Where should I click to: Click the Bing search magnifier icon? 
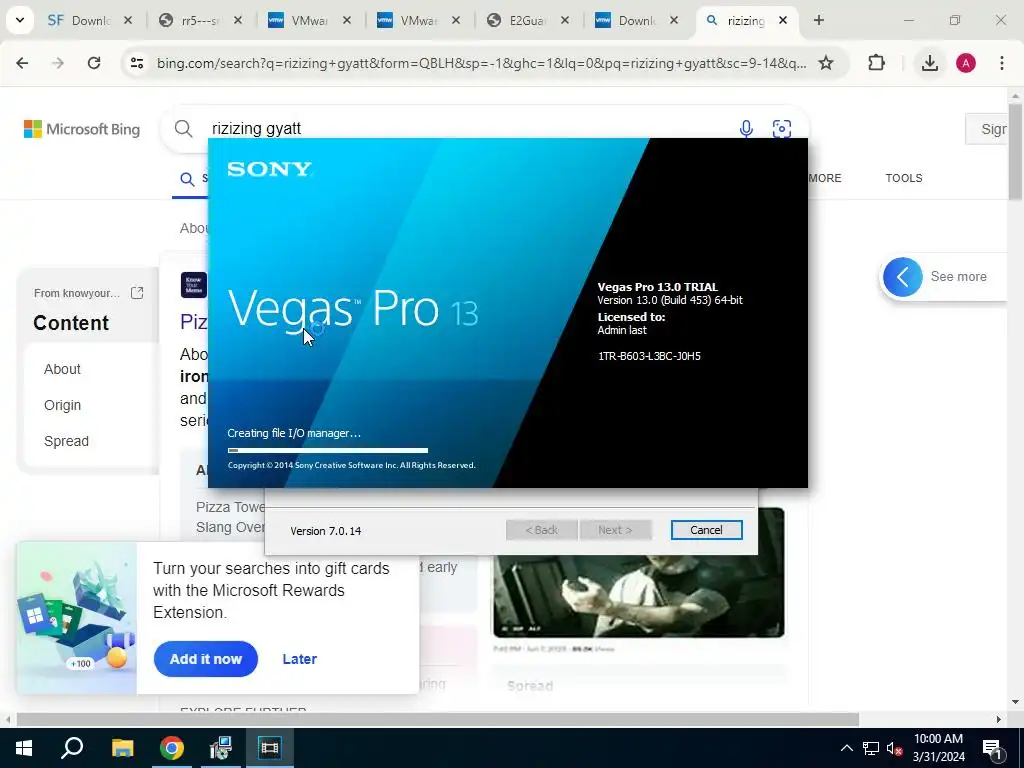[x=184, y=129]
